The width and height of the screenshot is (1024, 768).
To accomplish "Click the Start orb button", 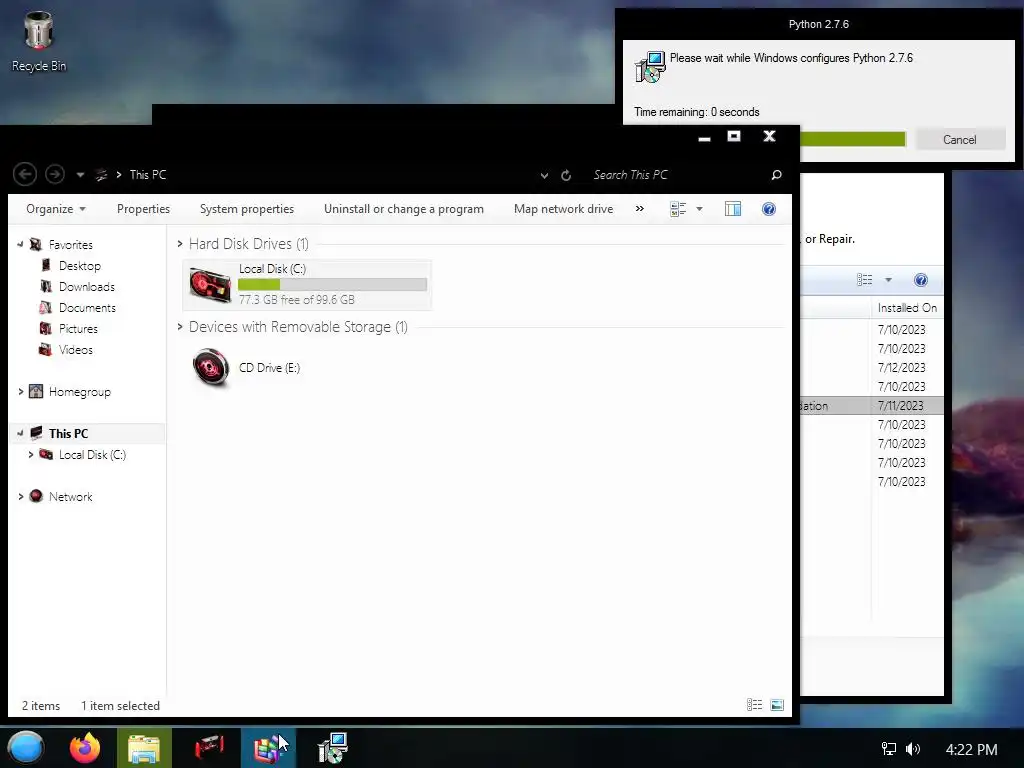I will click(x=25, y=748).
